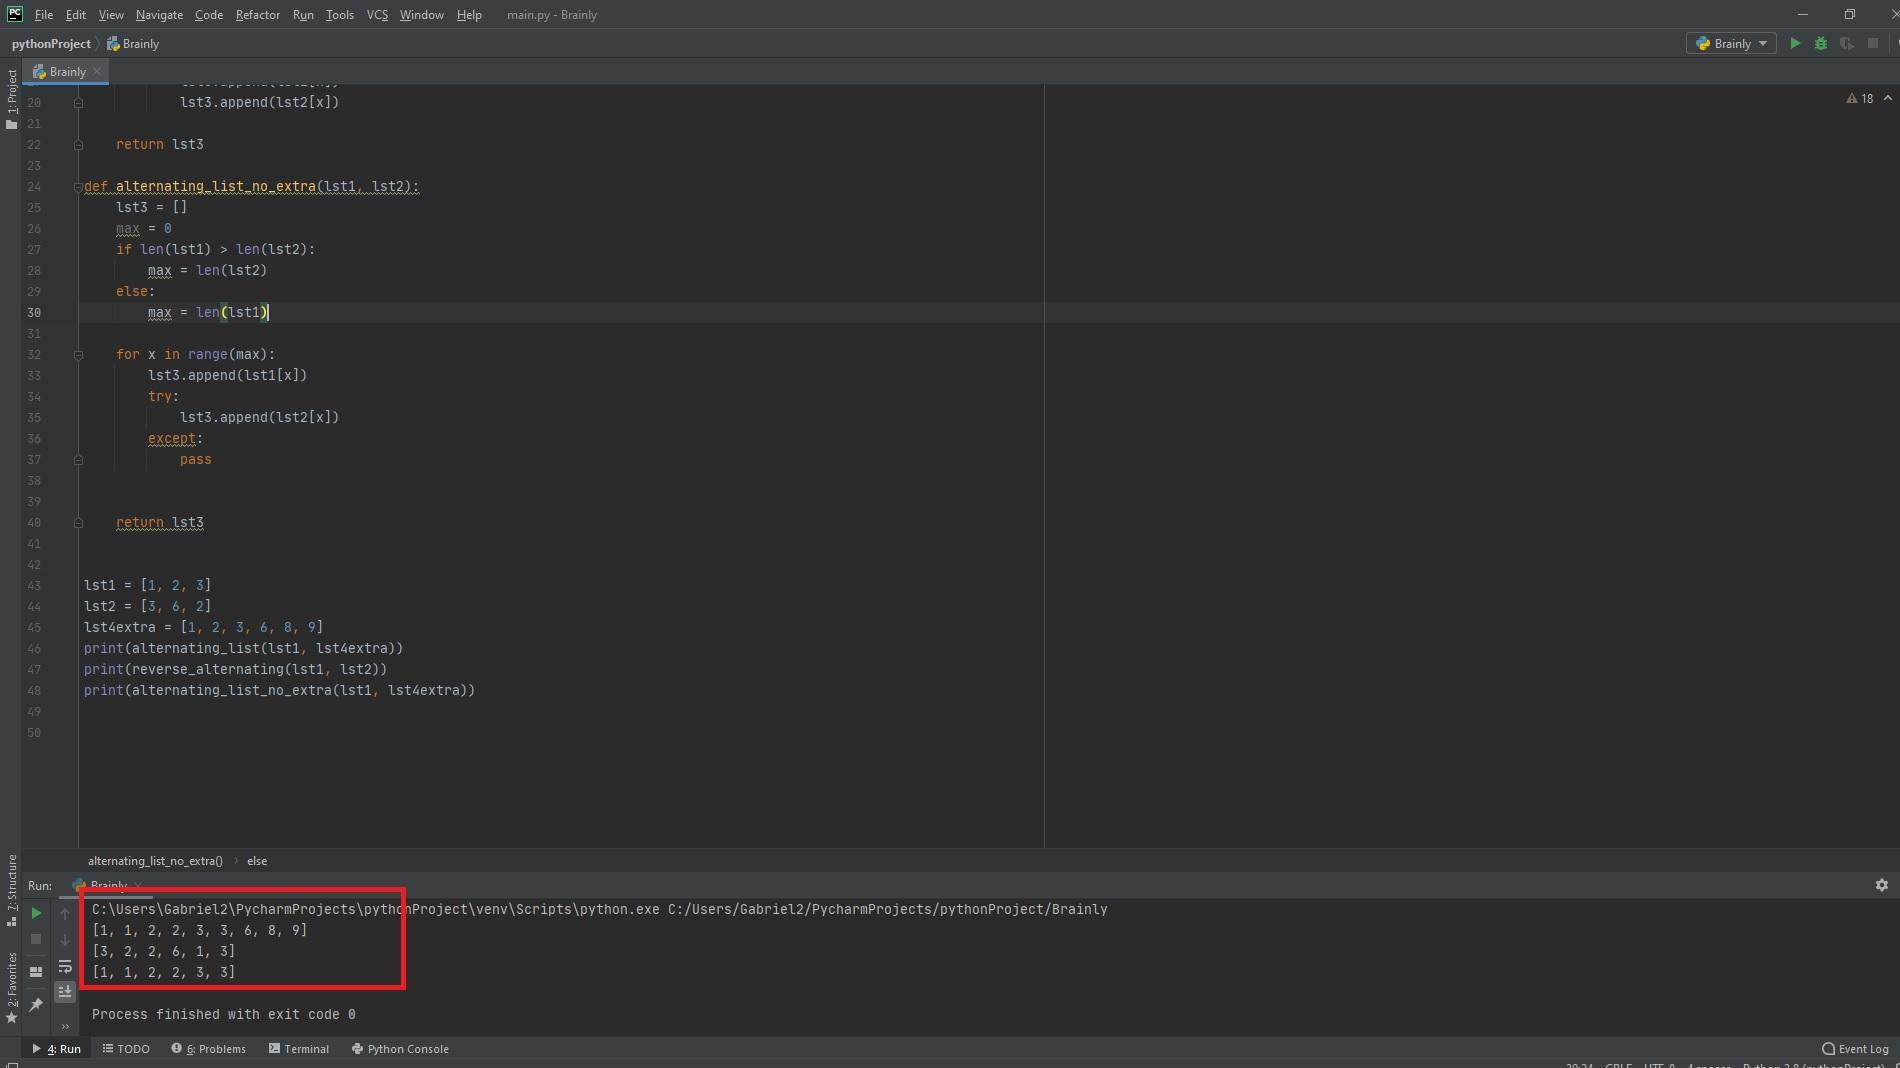Open the Navigate menu

point(159,15)
